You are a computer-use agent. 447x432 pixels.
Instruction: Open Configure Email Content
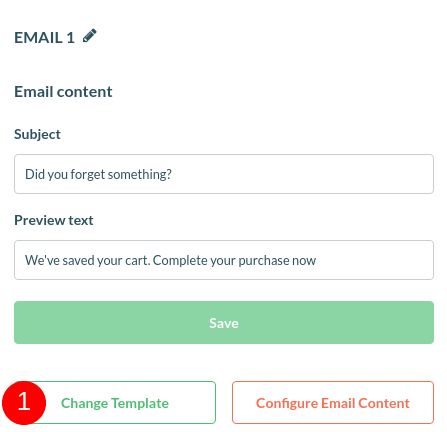click(x=333, y=403)
